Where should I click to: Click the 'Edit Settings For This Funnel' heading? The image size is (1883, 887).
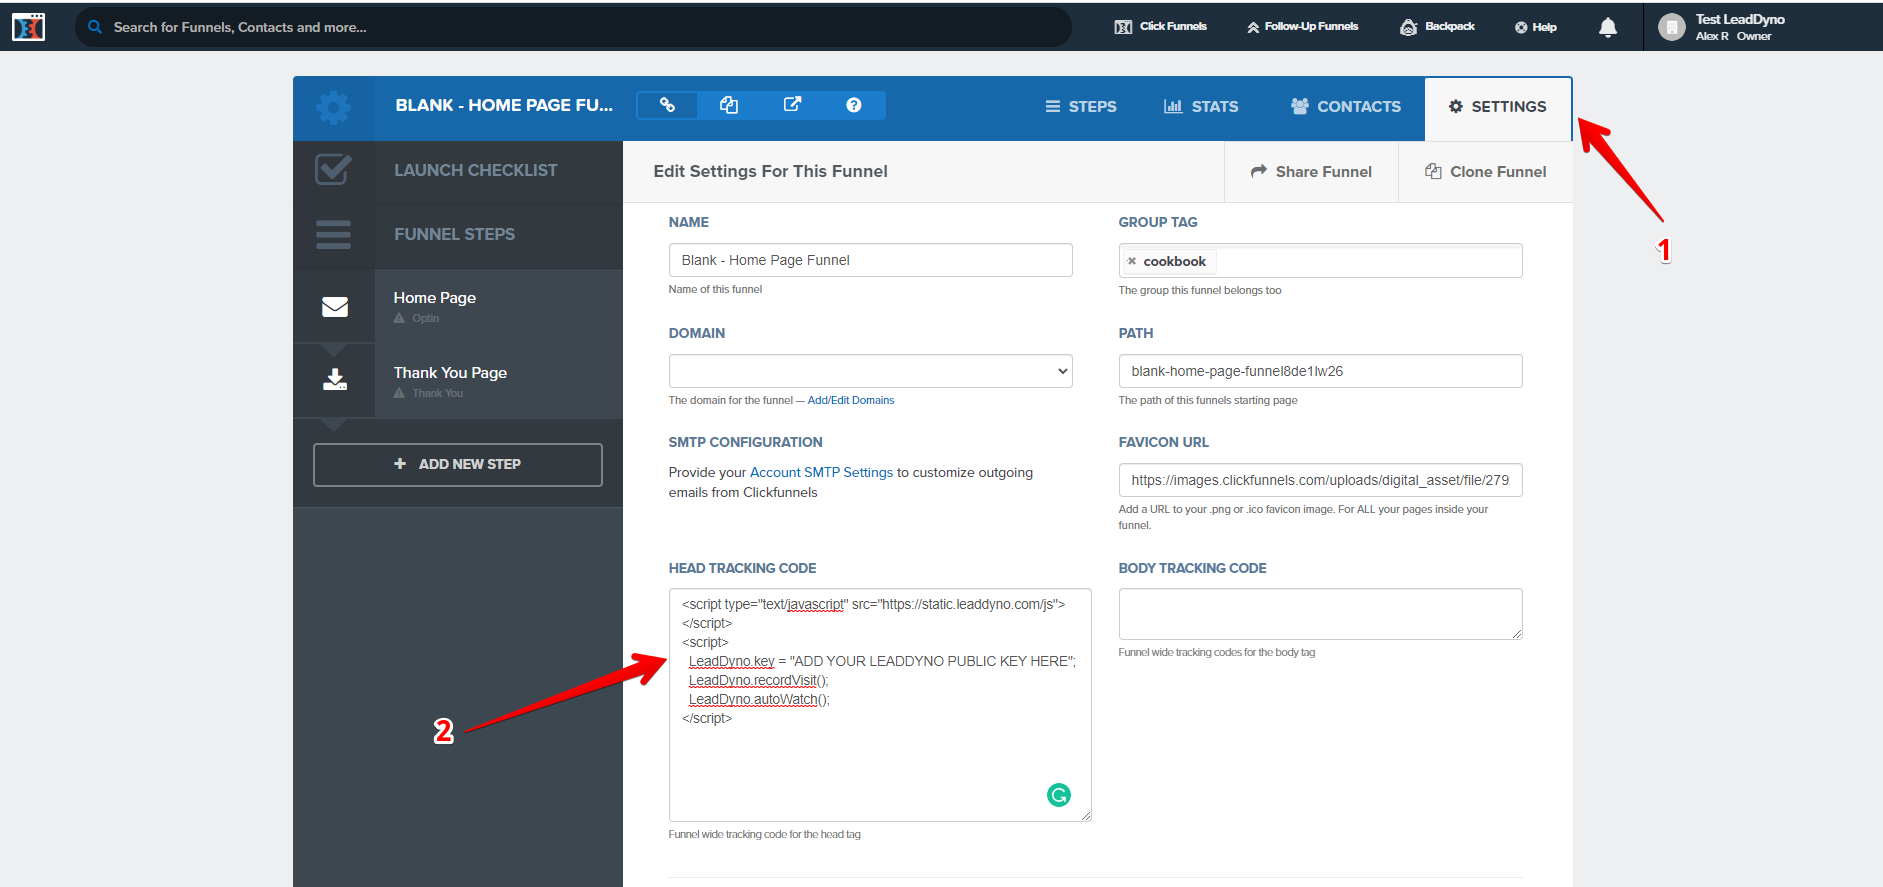[x=770, y=171]
